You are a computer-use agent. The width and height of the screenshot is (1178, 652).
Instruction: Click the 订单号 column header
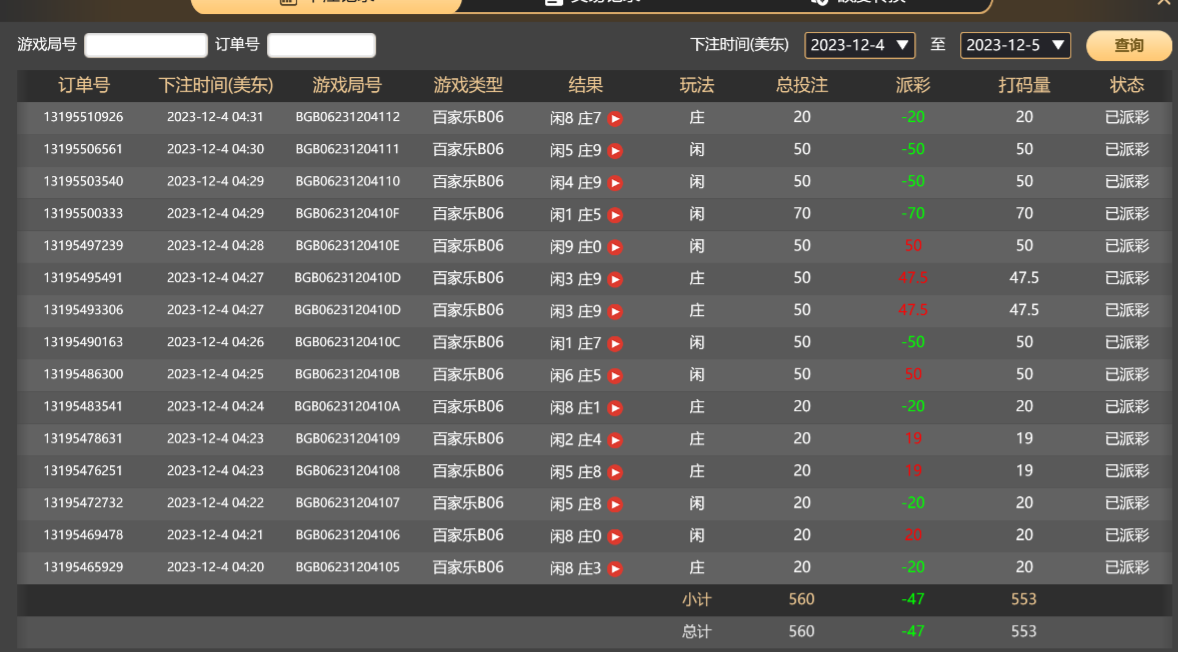coord(83,86)
